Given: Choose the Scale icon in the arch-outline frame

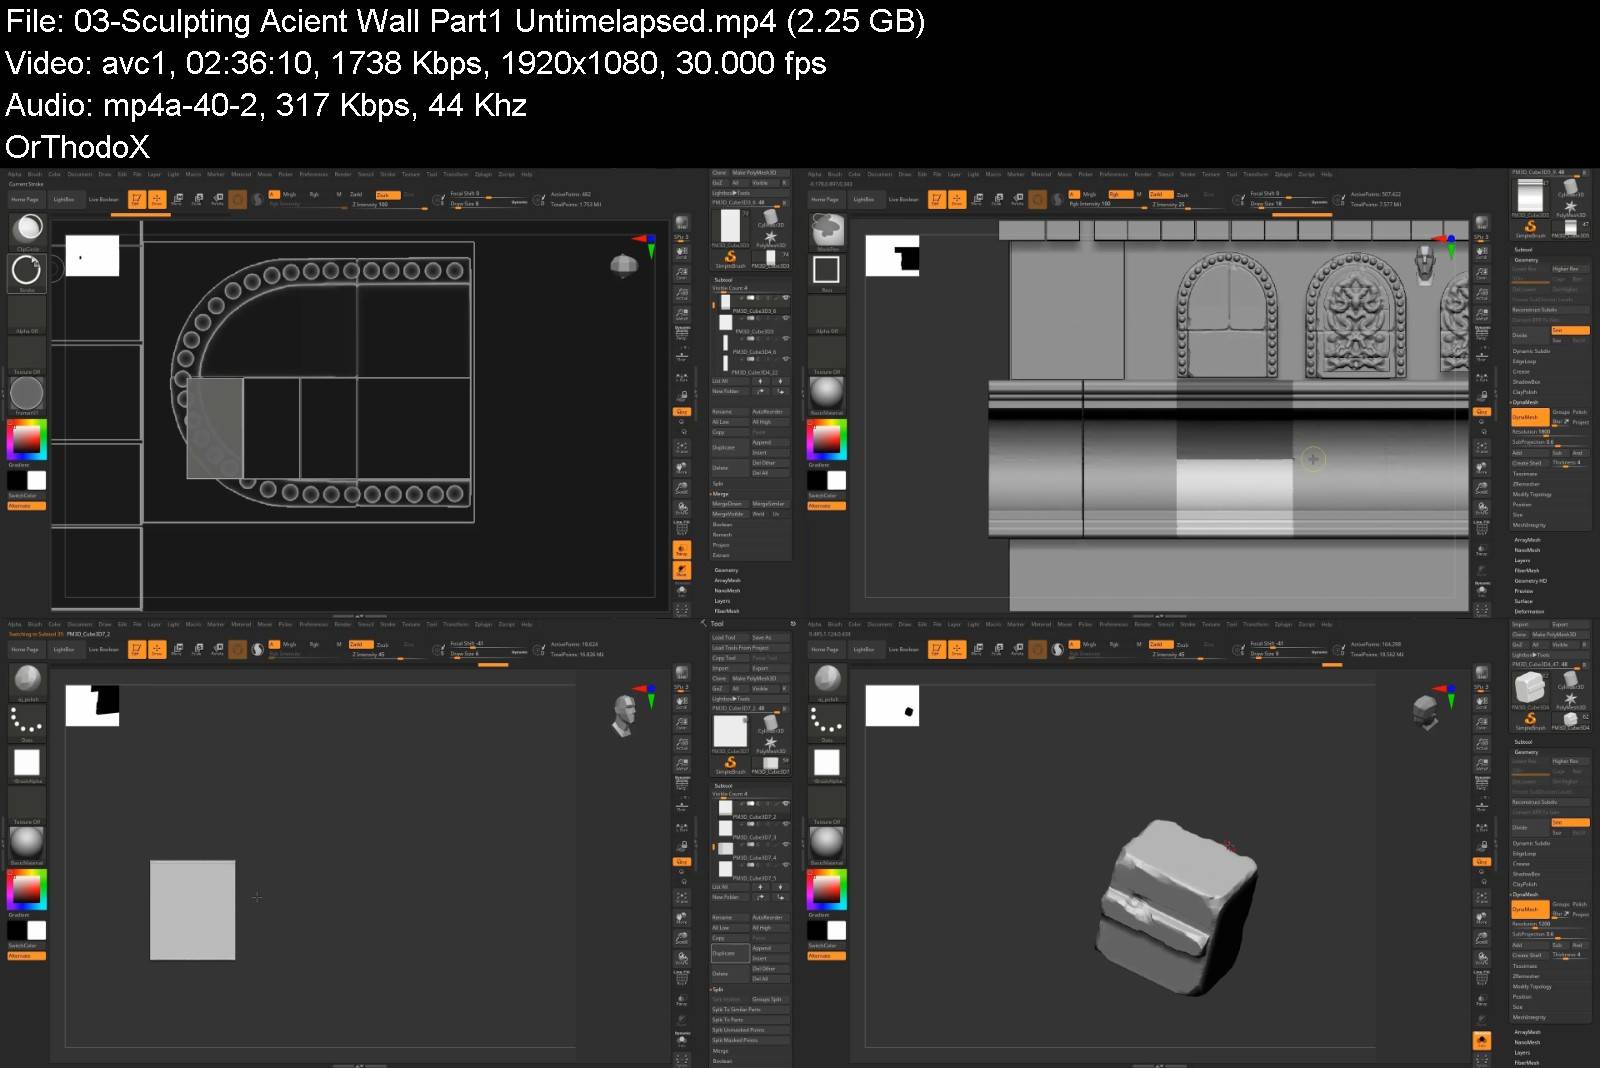Looking at the screenshot, I should coord(198,199).
